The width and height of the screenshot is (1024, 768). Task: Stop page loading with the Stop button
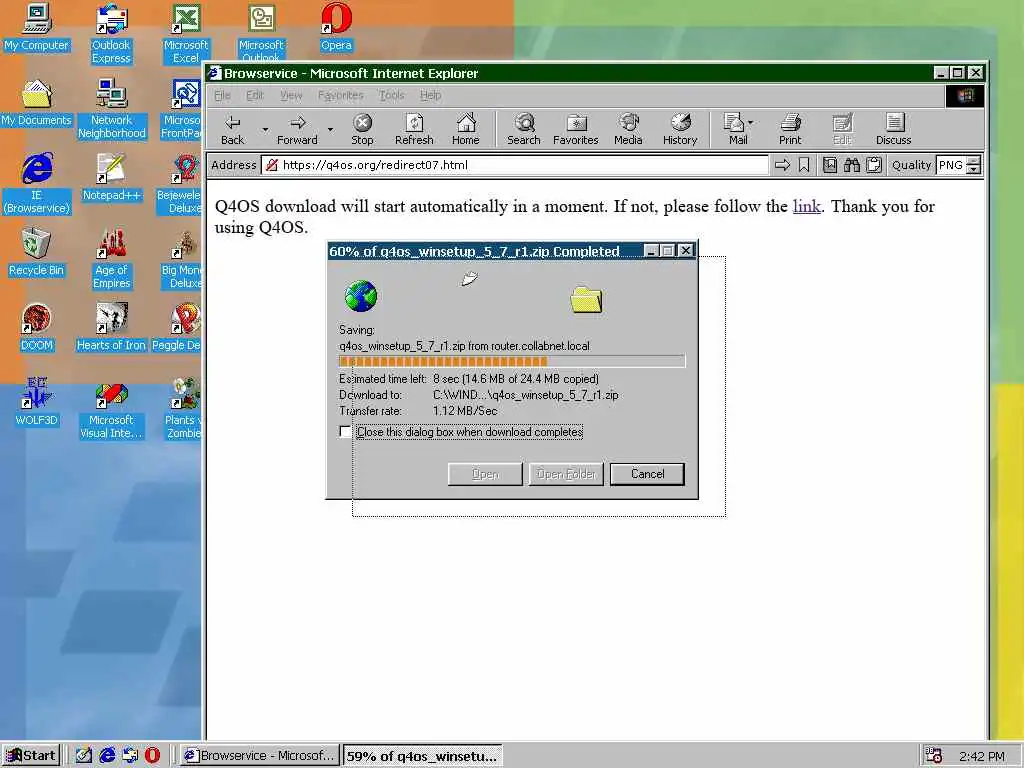click(x=362, y=129)
